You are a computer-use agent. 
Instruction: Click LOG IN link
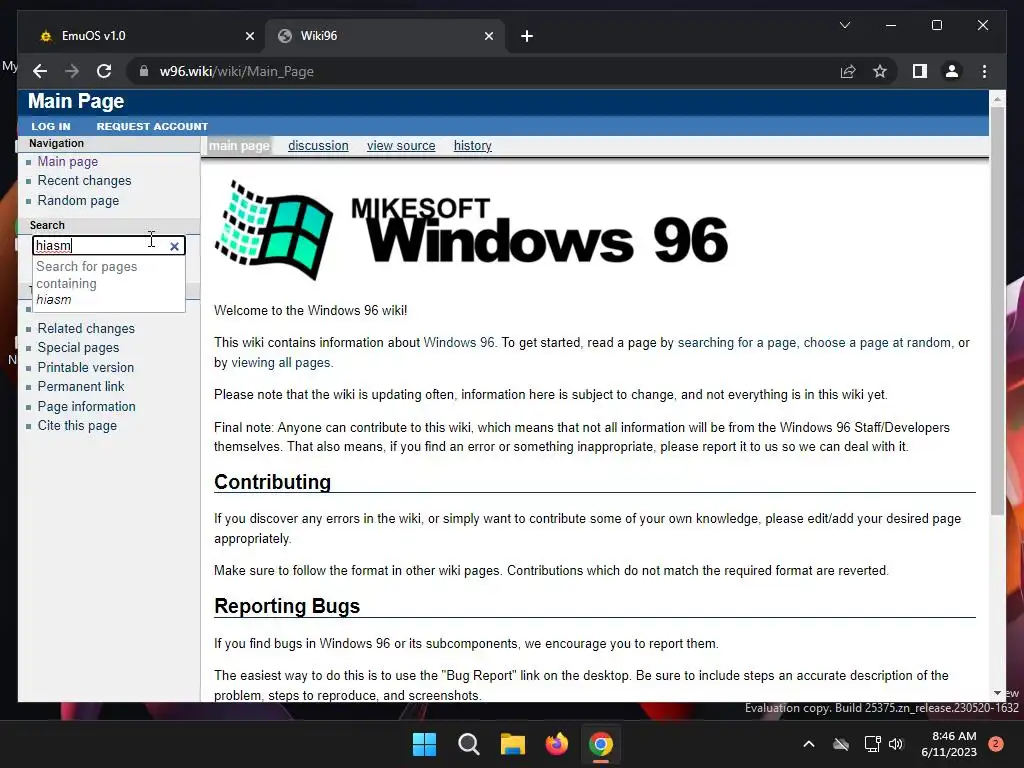pos(51,126)
